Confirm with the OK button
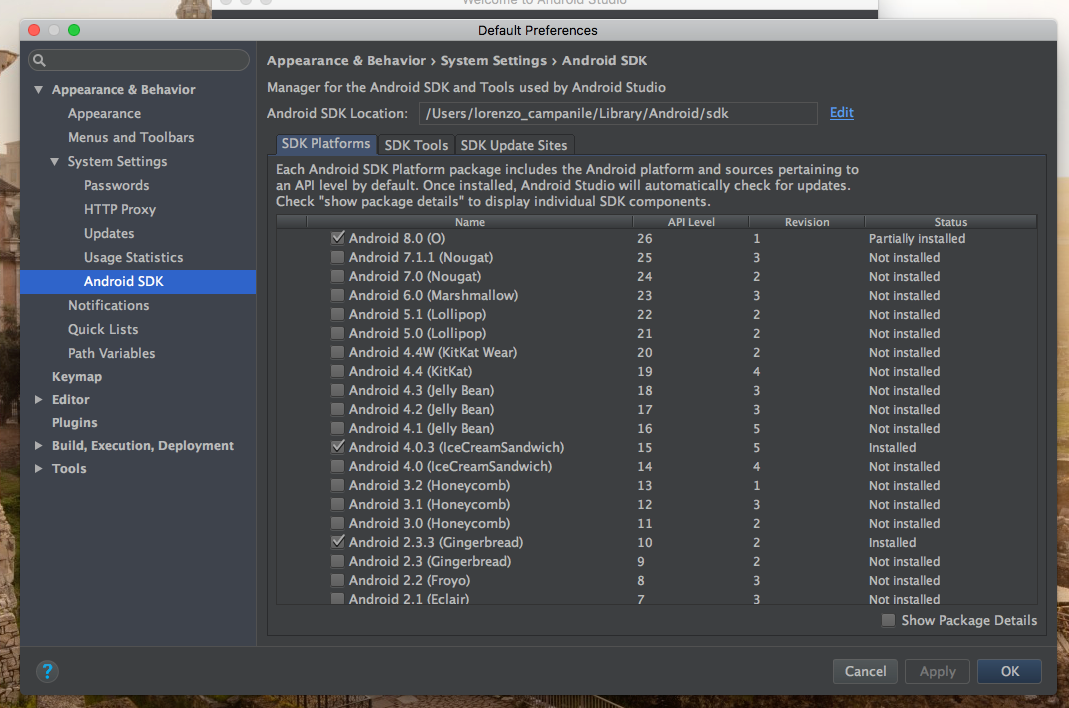 coord(1010,671)
